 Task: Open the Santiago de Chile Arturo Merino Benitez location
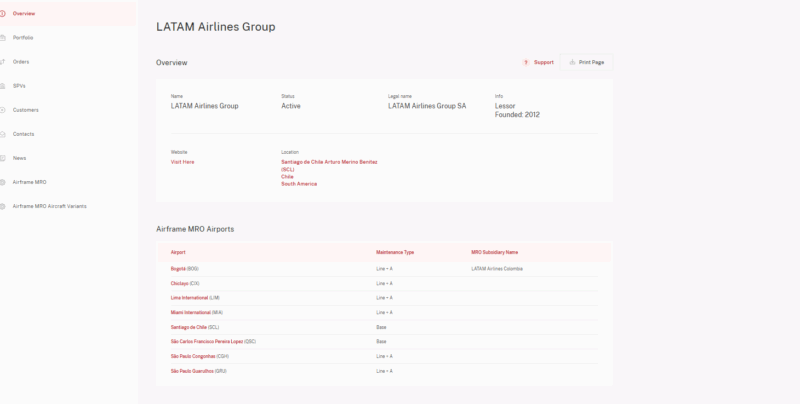(329, 161)
